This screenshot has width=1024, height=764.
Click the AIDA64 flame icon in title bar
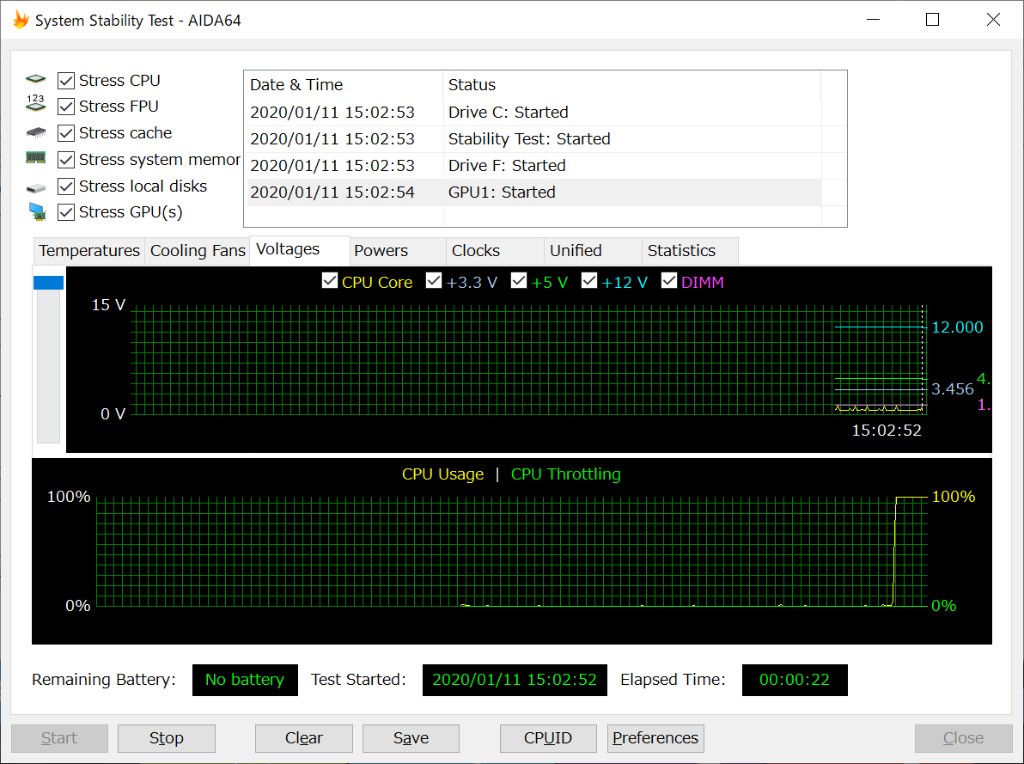pos(20,20)
